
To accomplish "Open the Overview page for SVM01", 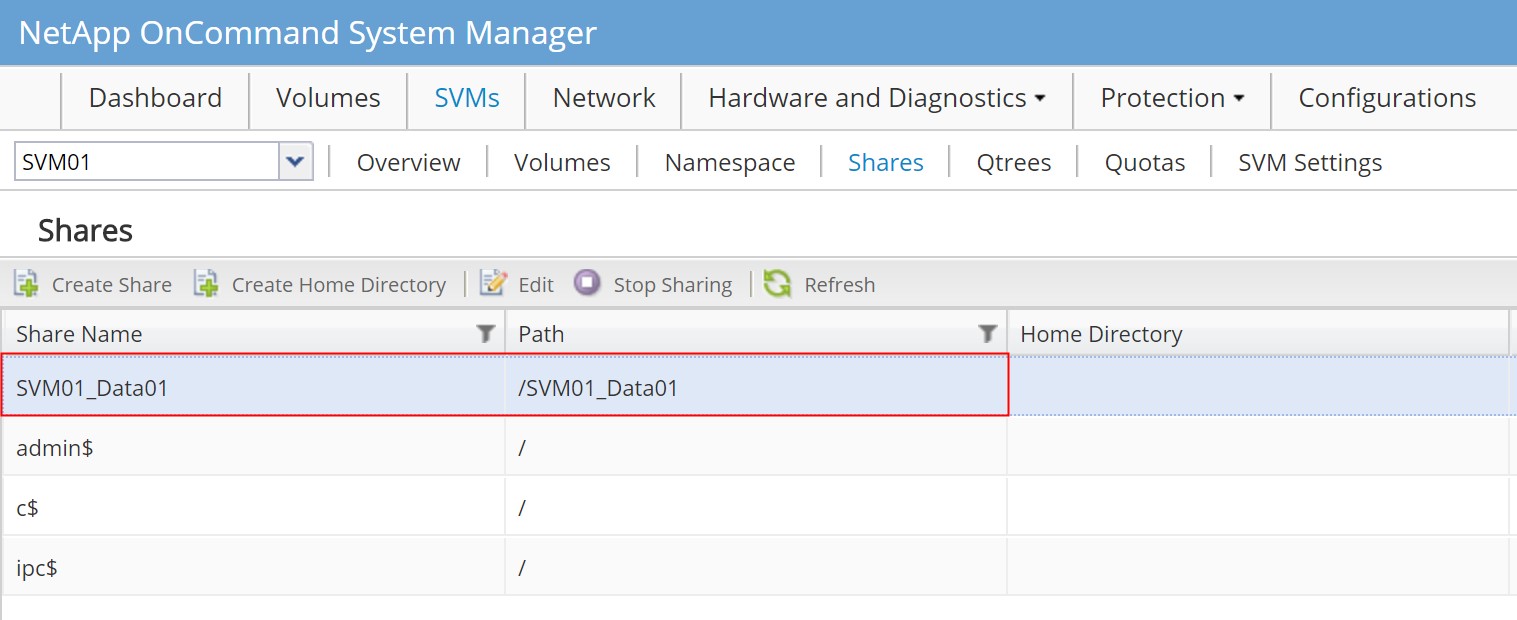I will (408, 162).
